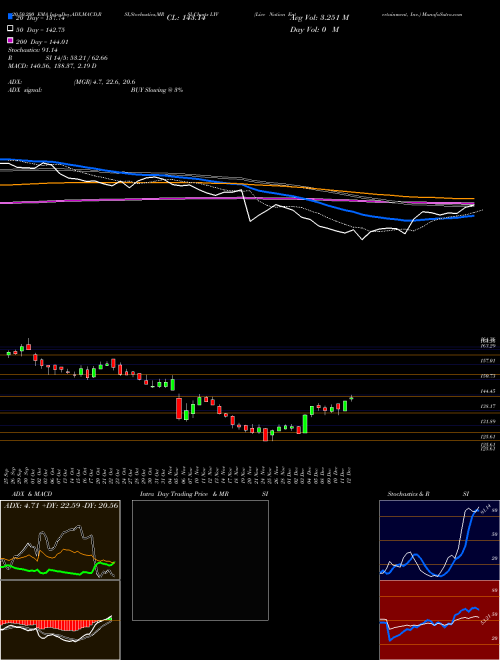Click the MACD values line in the header
500x660 pixels.
click(x=52, y=66)
